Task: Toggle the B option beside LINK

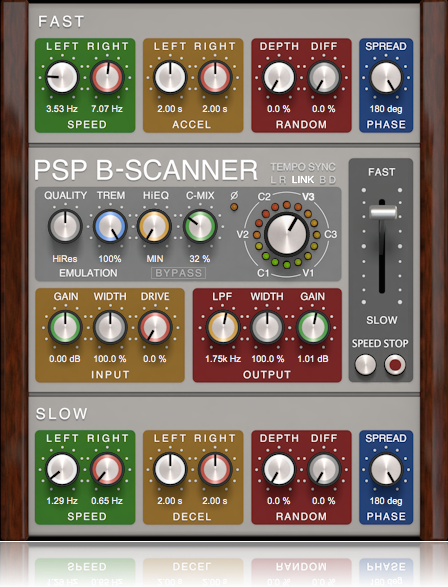Action: coord(323,180)
